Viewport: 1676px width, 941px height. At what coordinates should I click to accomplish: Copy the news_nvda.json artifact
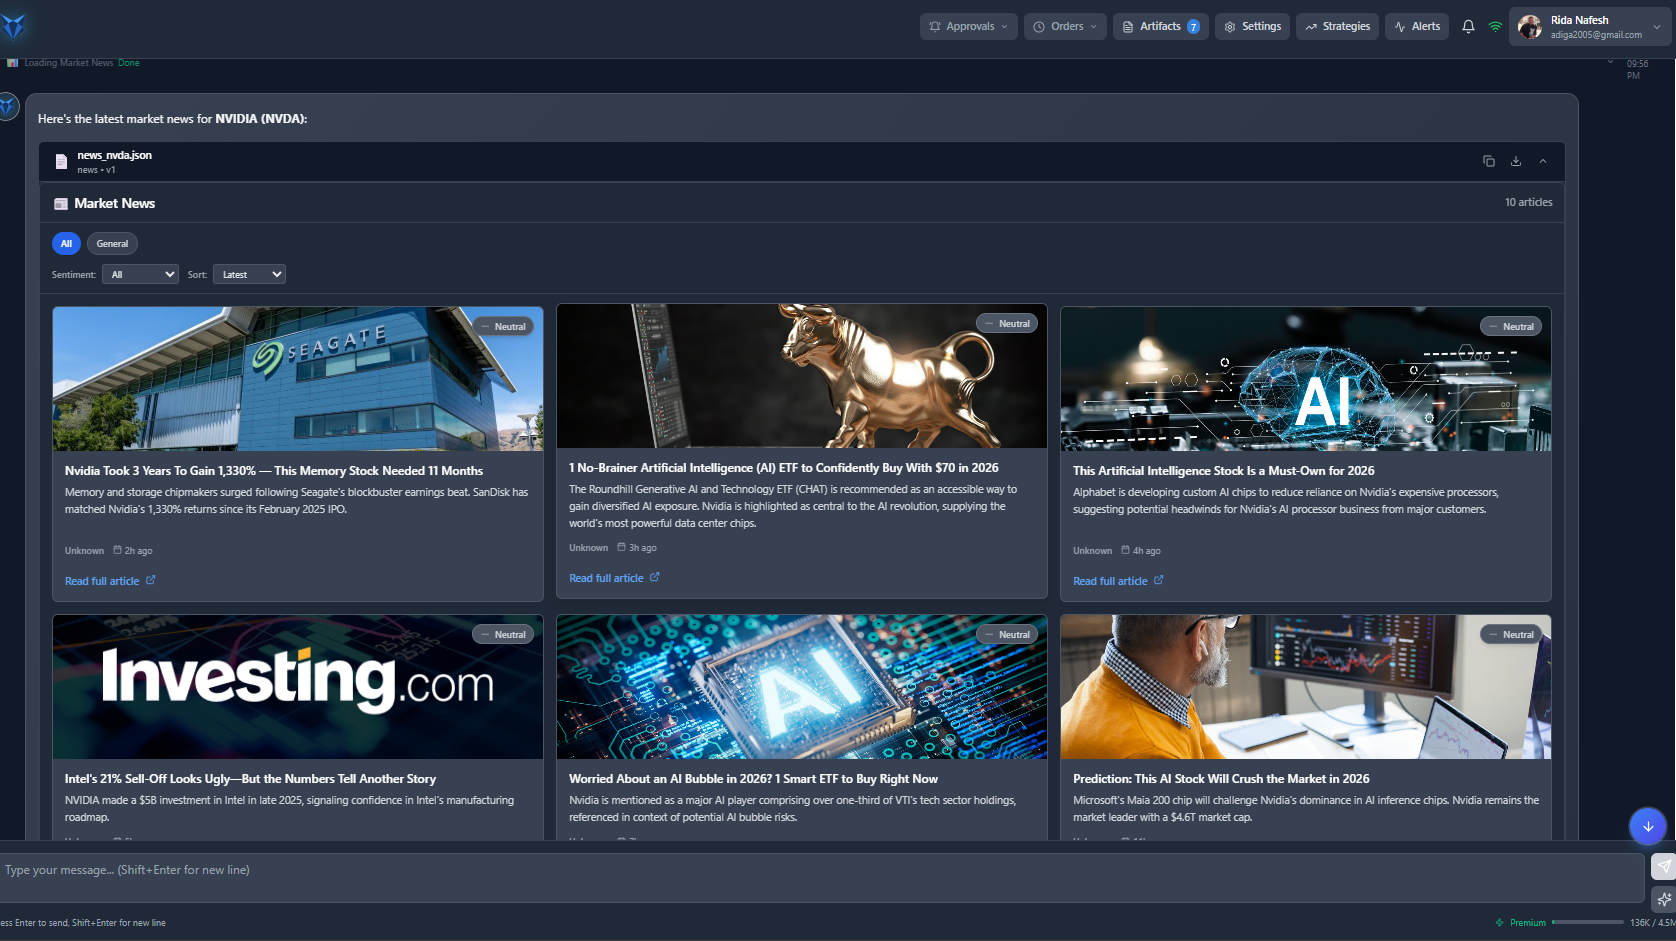click(x=1488, y=161)
